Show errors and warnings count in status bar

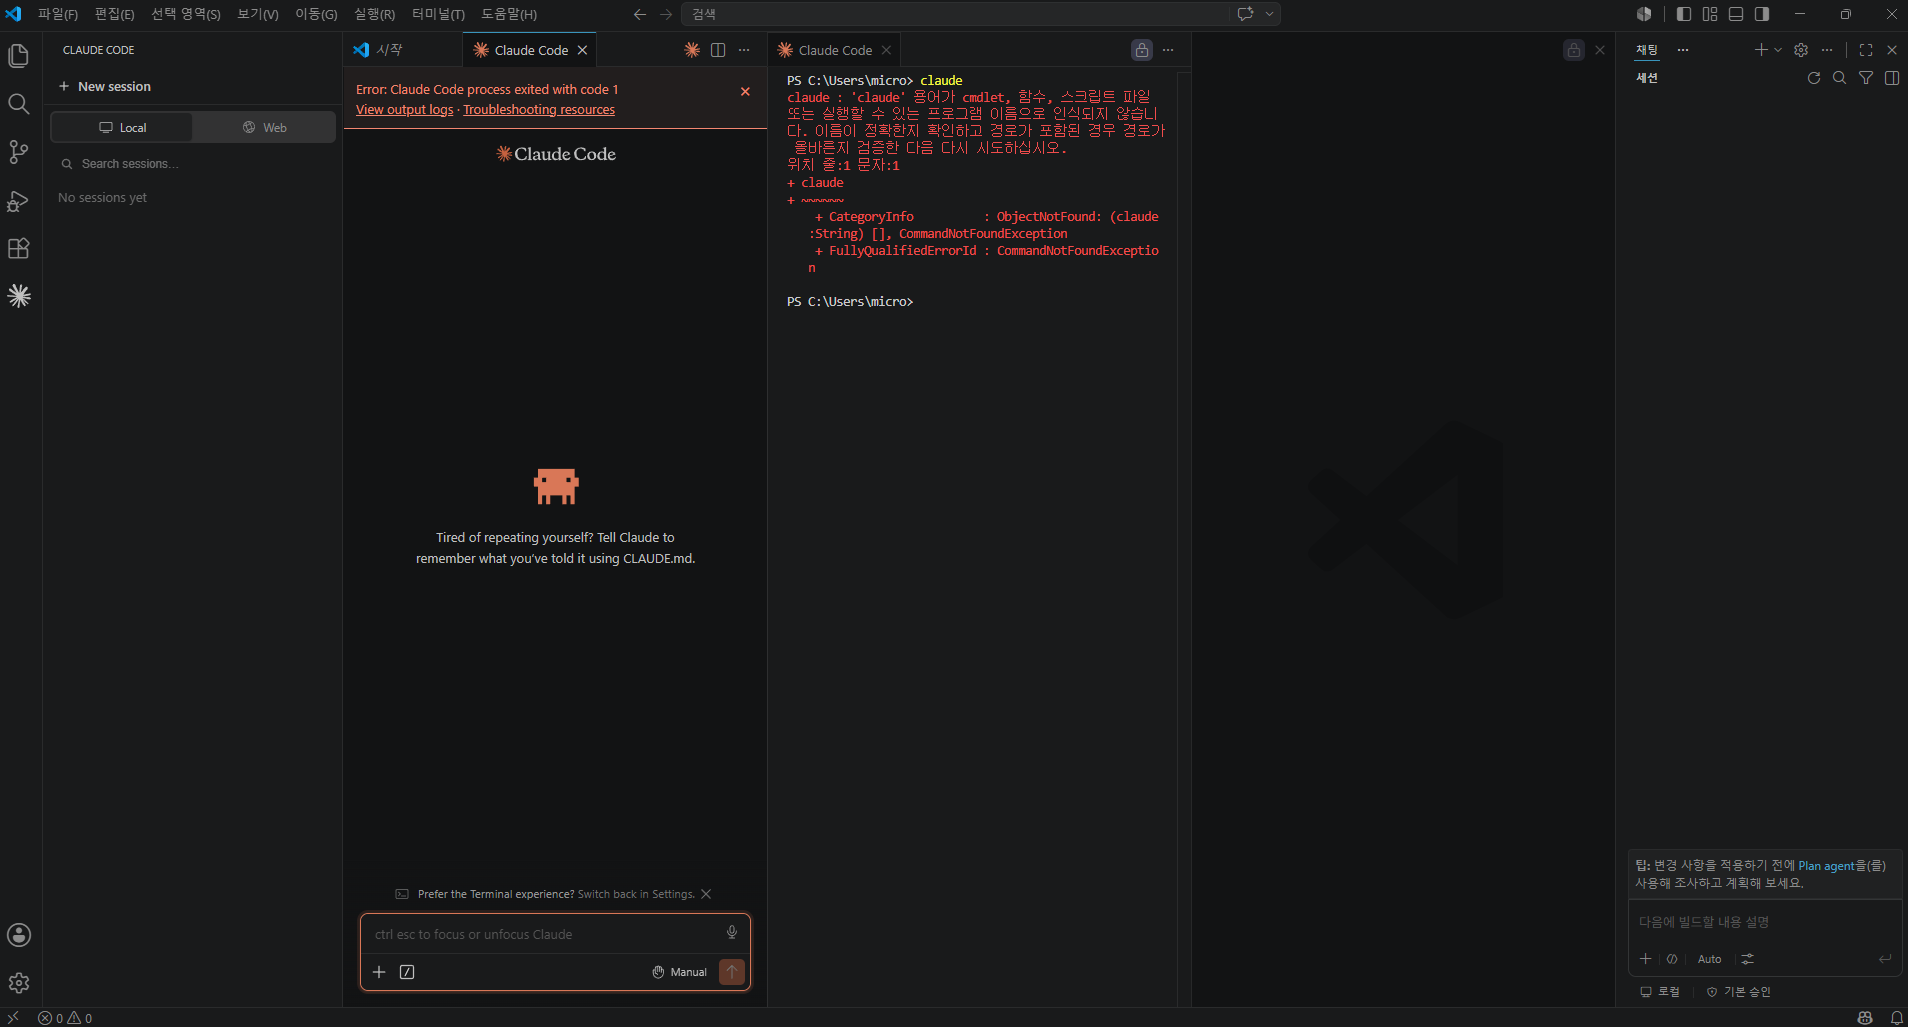(65, 1018)
